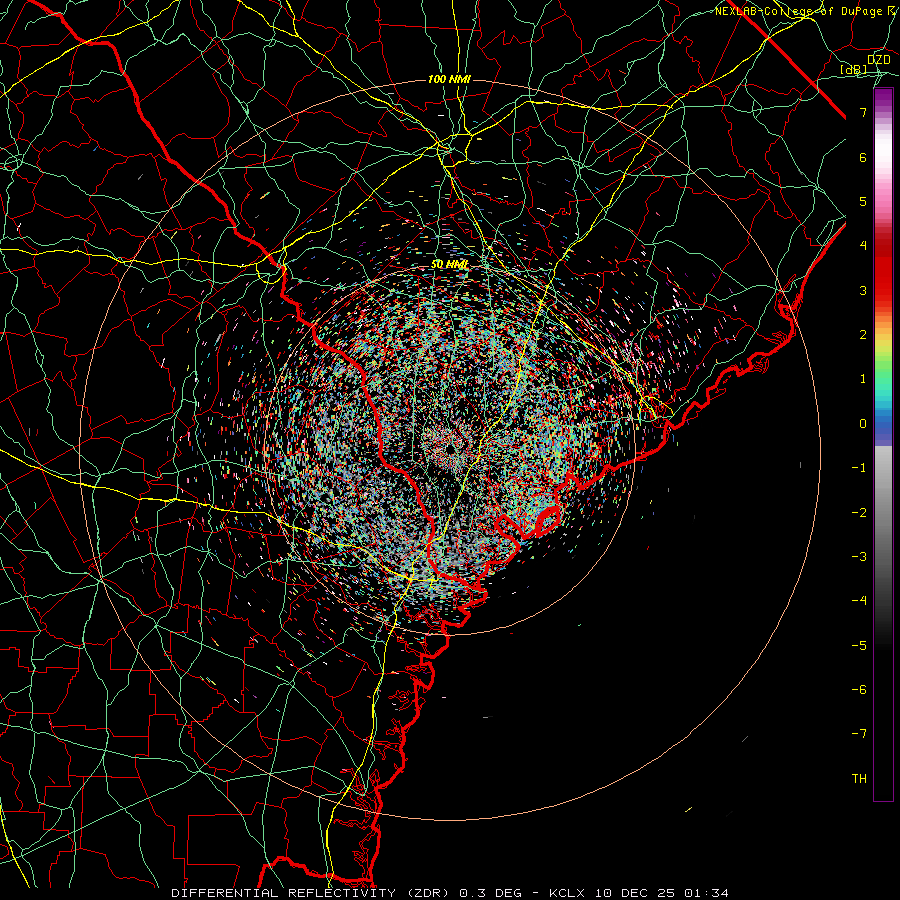This screenshot has width=900, height=900.
Task: Click the [dB] units label
Action: (854, 69)
